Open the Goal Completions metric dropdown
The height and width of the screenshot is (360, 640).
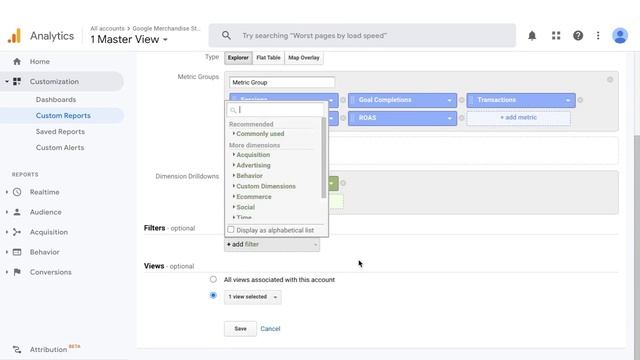pyautogui.click(x=449, y=100)
